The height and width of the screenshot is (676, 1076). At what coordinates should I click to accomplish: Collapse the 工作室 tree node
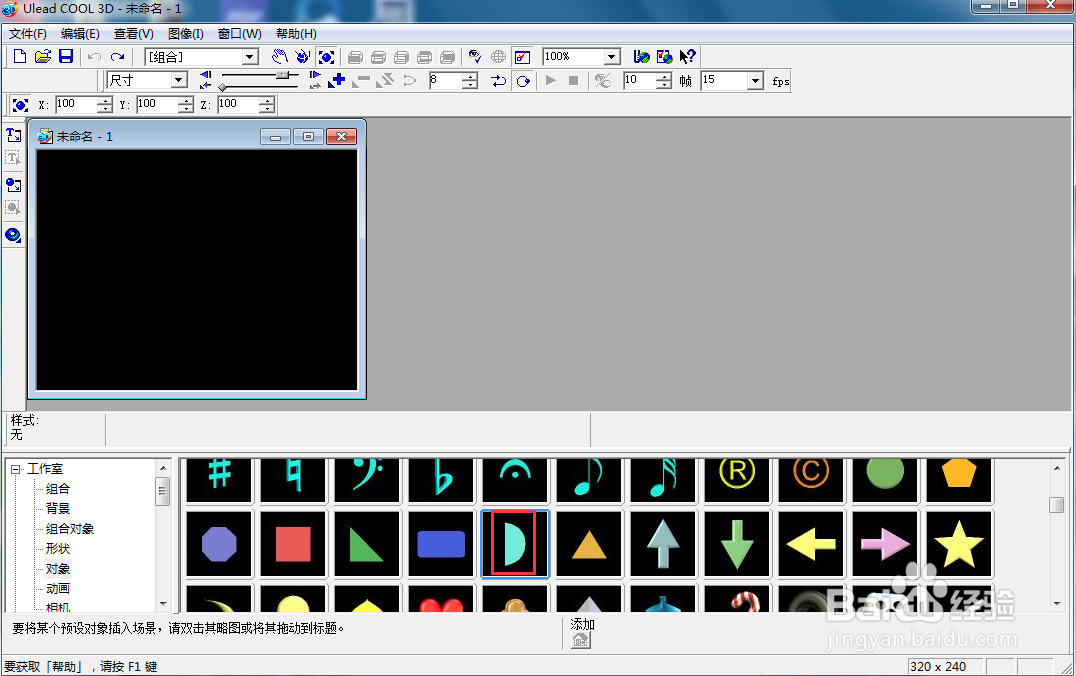pyautogui.click(x=15, y=469)
